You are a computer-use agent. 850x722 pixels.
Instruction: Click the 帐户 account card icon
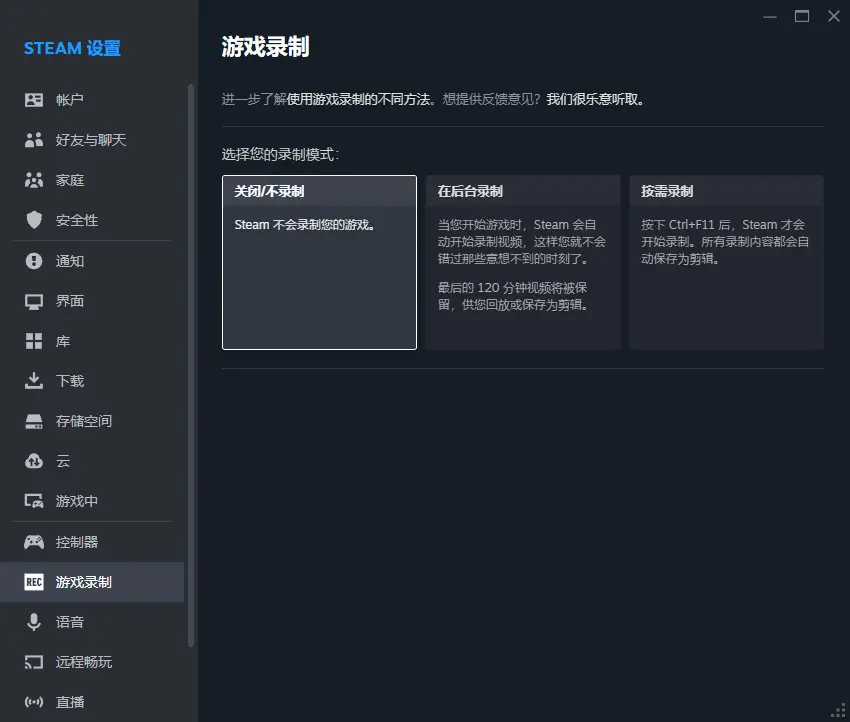34,100
